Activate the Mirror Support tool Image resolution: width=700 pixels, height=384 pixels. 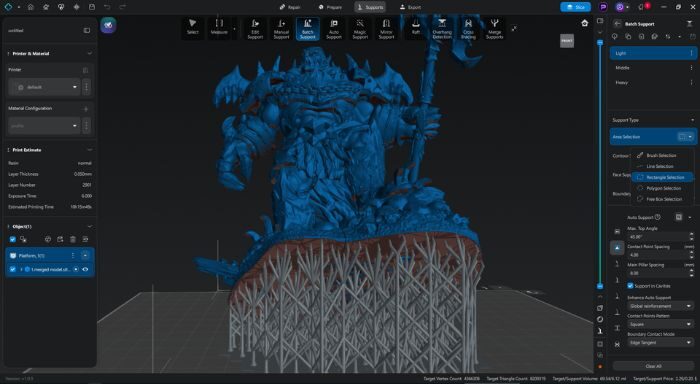tap(386, 29)
